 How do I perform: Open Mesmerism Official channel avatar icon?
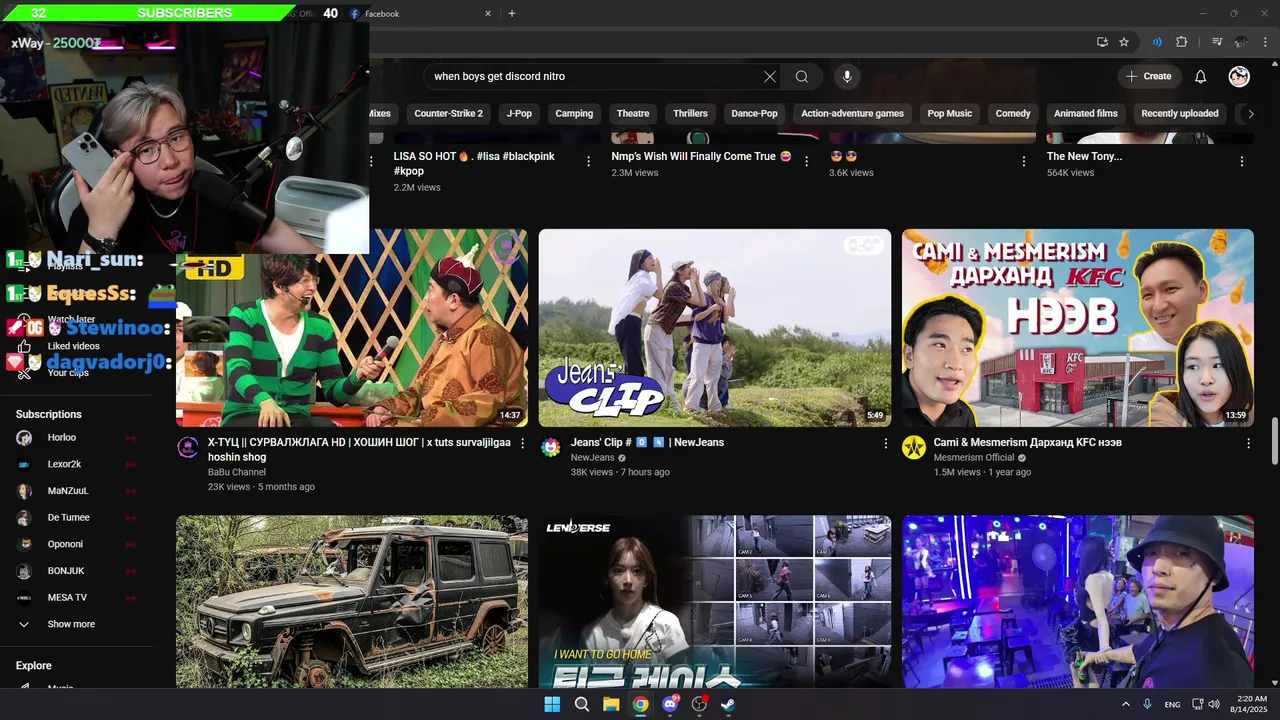pyautogui.click(x=914, y=447)
